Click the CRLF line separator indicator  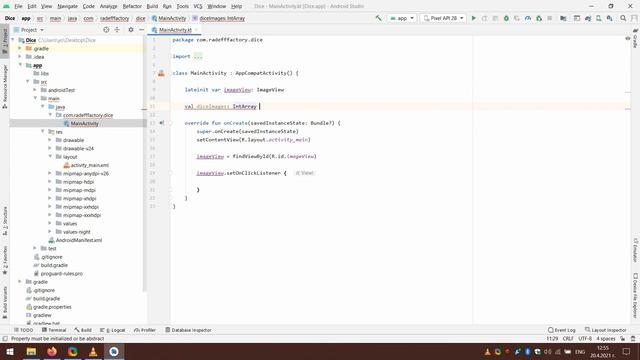tap(568, 338)
